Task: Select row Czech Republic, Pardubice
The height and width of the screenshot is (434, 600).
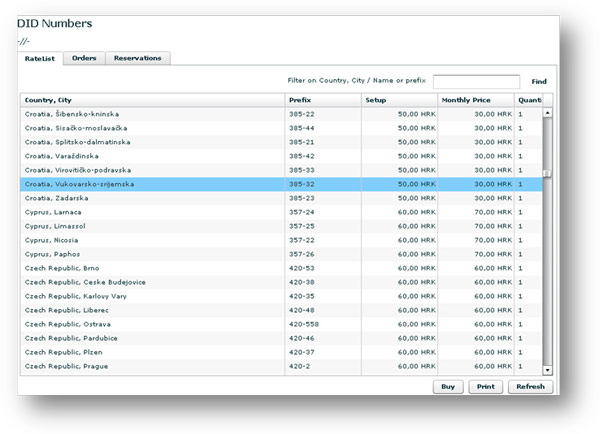Action: pyautogui.click(x=281, y=338)
